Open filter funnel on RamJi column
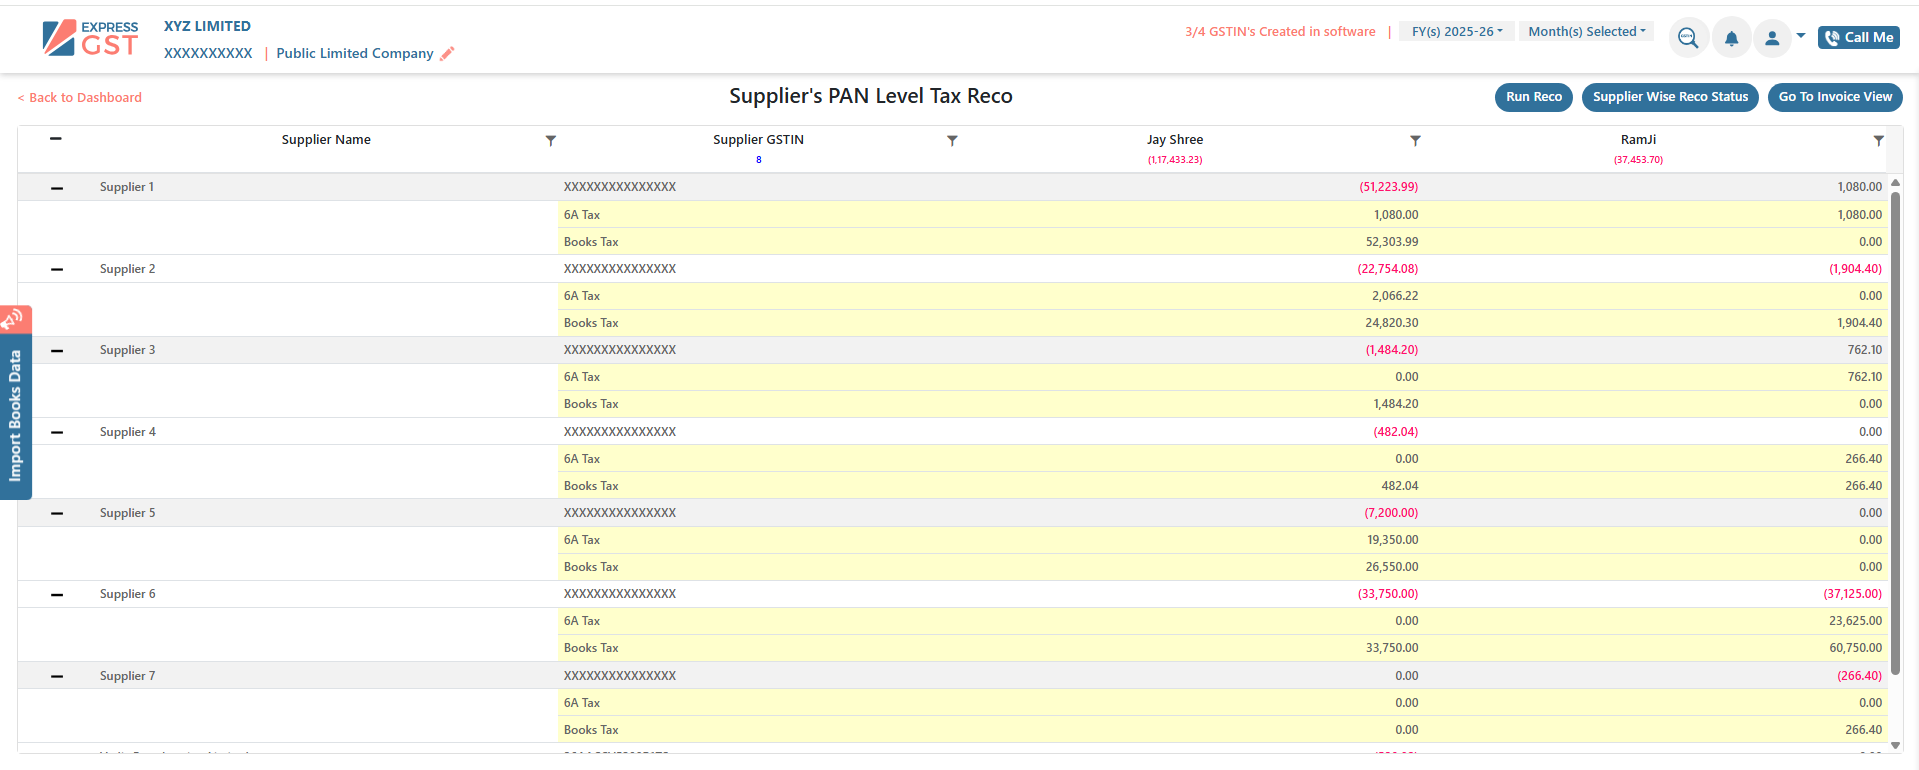The image size is (1919, 770). [x=1878, y=141]
